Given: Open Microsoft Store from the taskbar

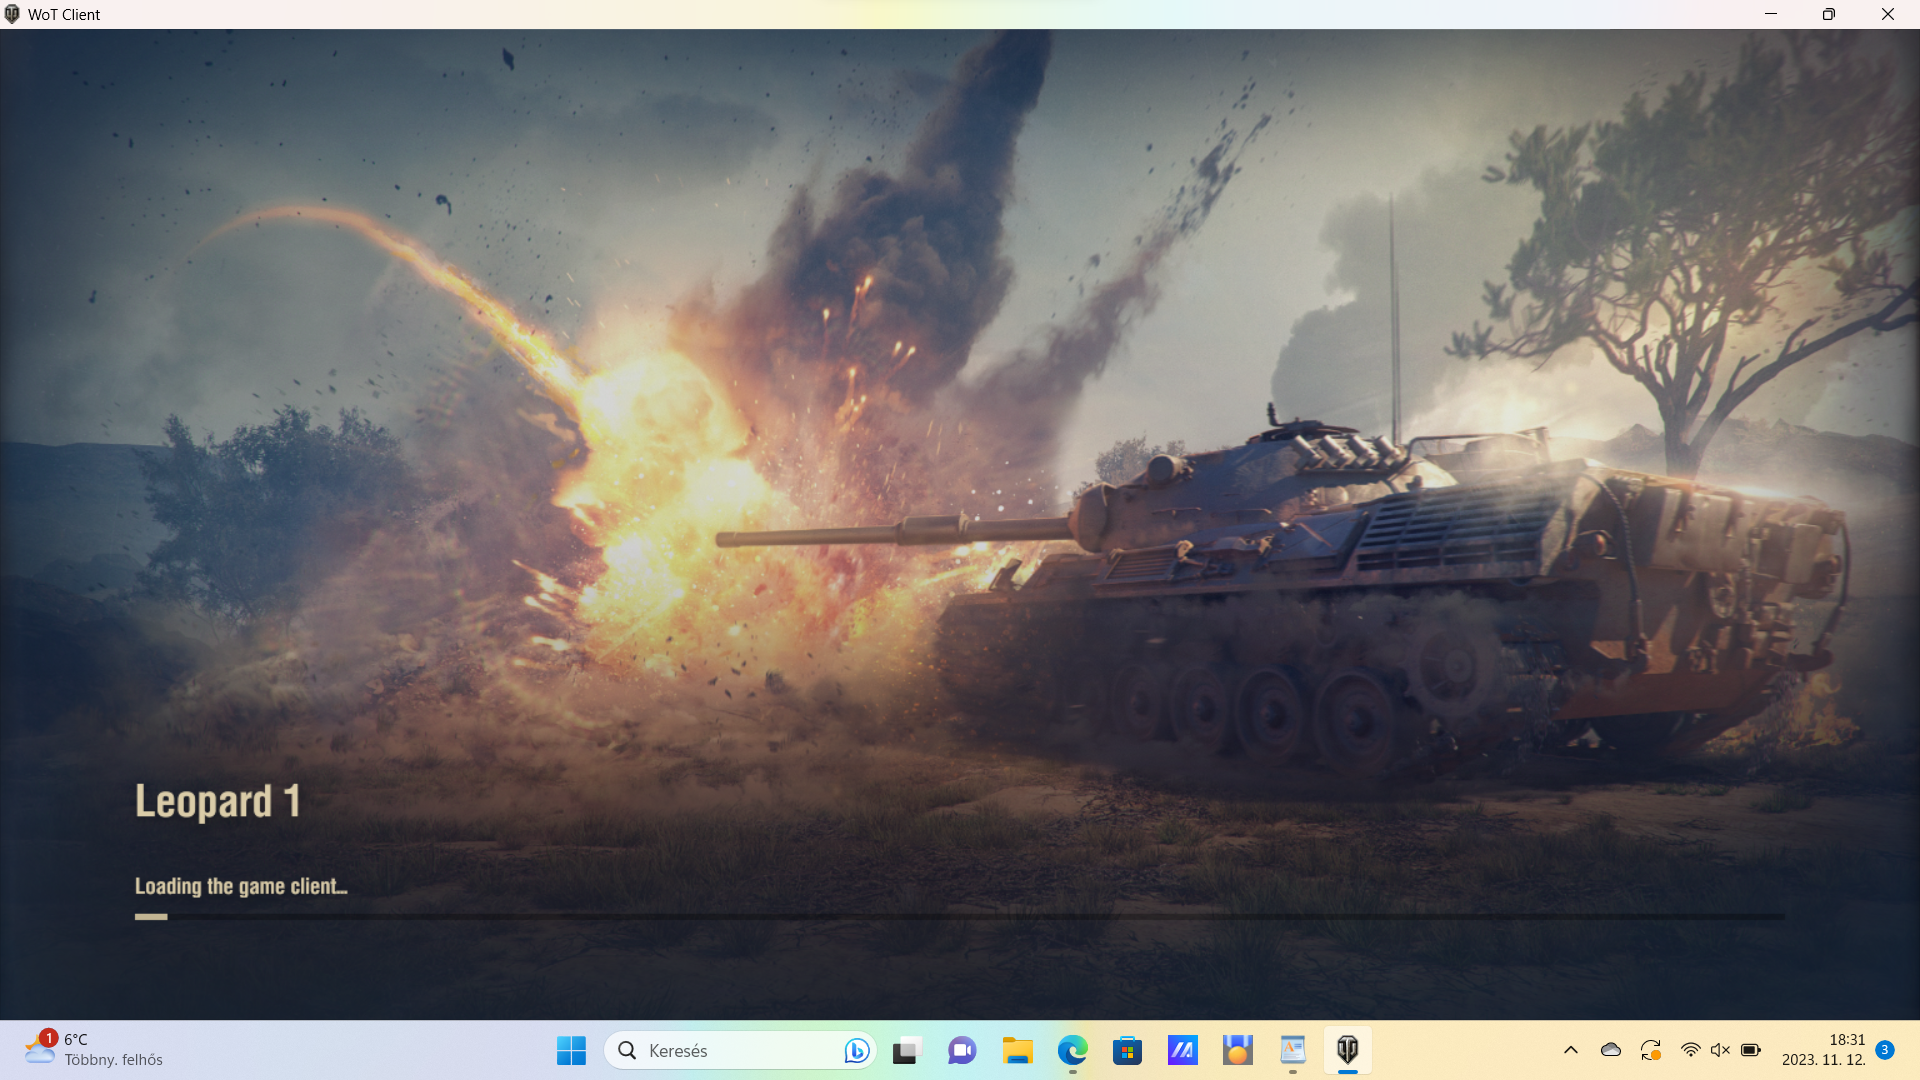Looking at the screenshot, I should pos(1128,1050).
